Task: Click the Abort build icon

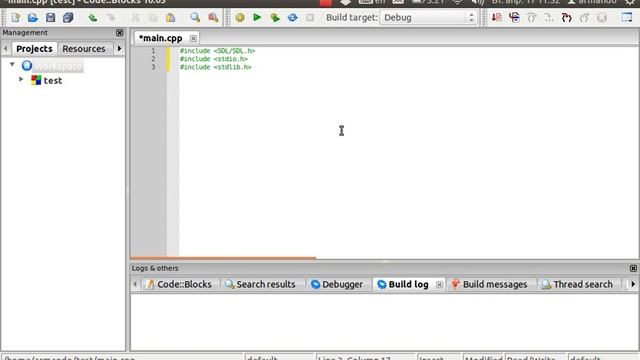Action: tap(310, 18)
